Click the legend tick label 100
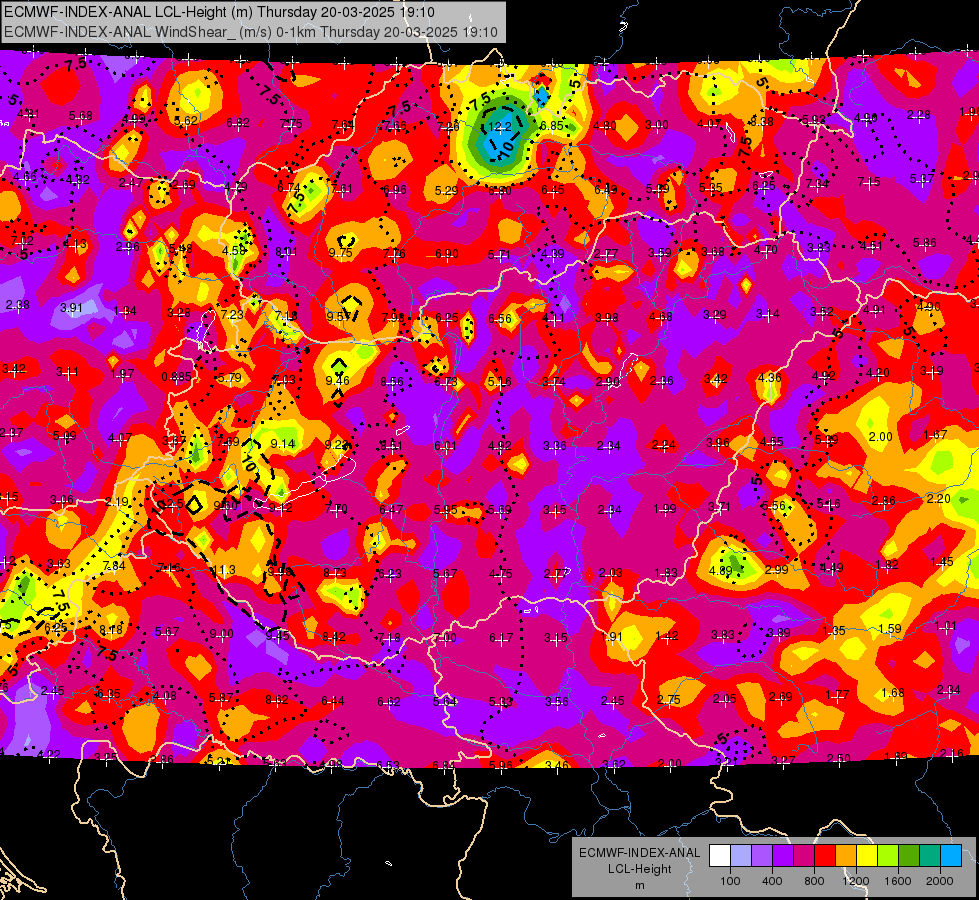The image size is (979, 900). coord(730,881)
